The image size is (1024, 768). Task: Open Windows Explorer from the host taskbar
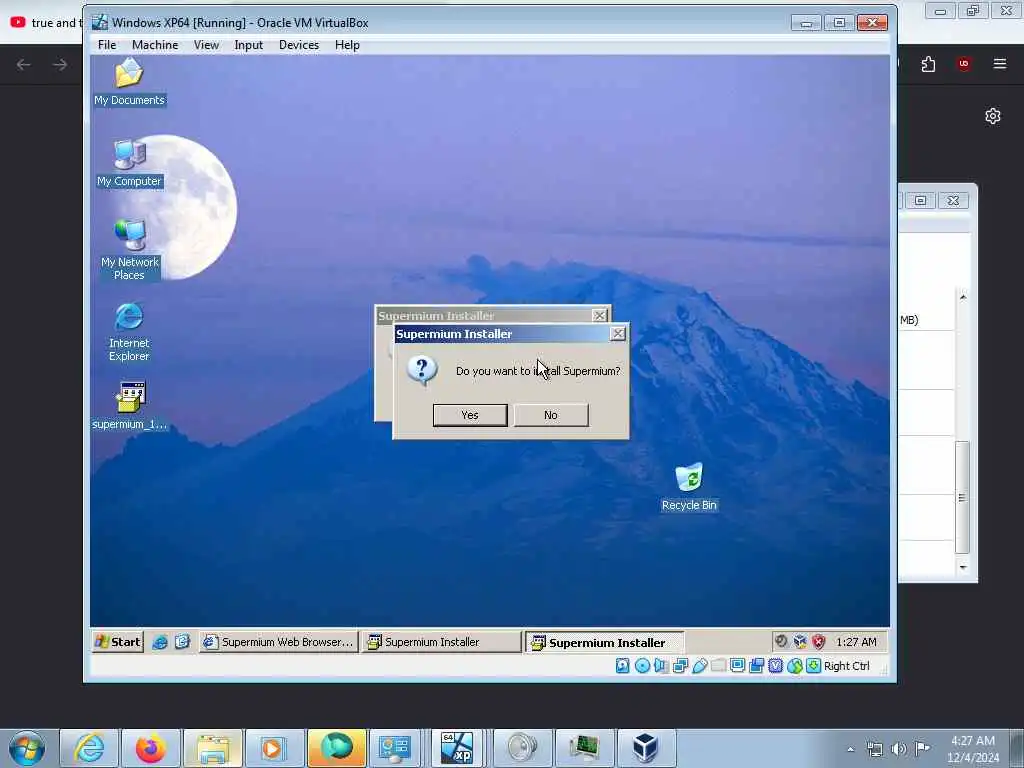click(213, 748)
